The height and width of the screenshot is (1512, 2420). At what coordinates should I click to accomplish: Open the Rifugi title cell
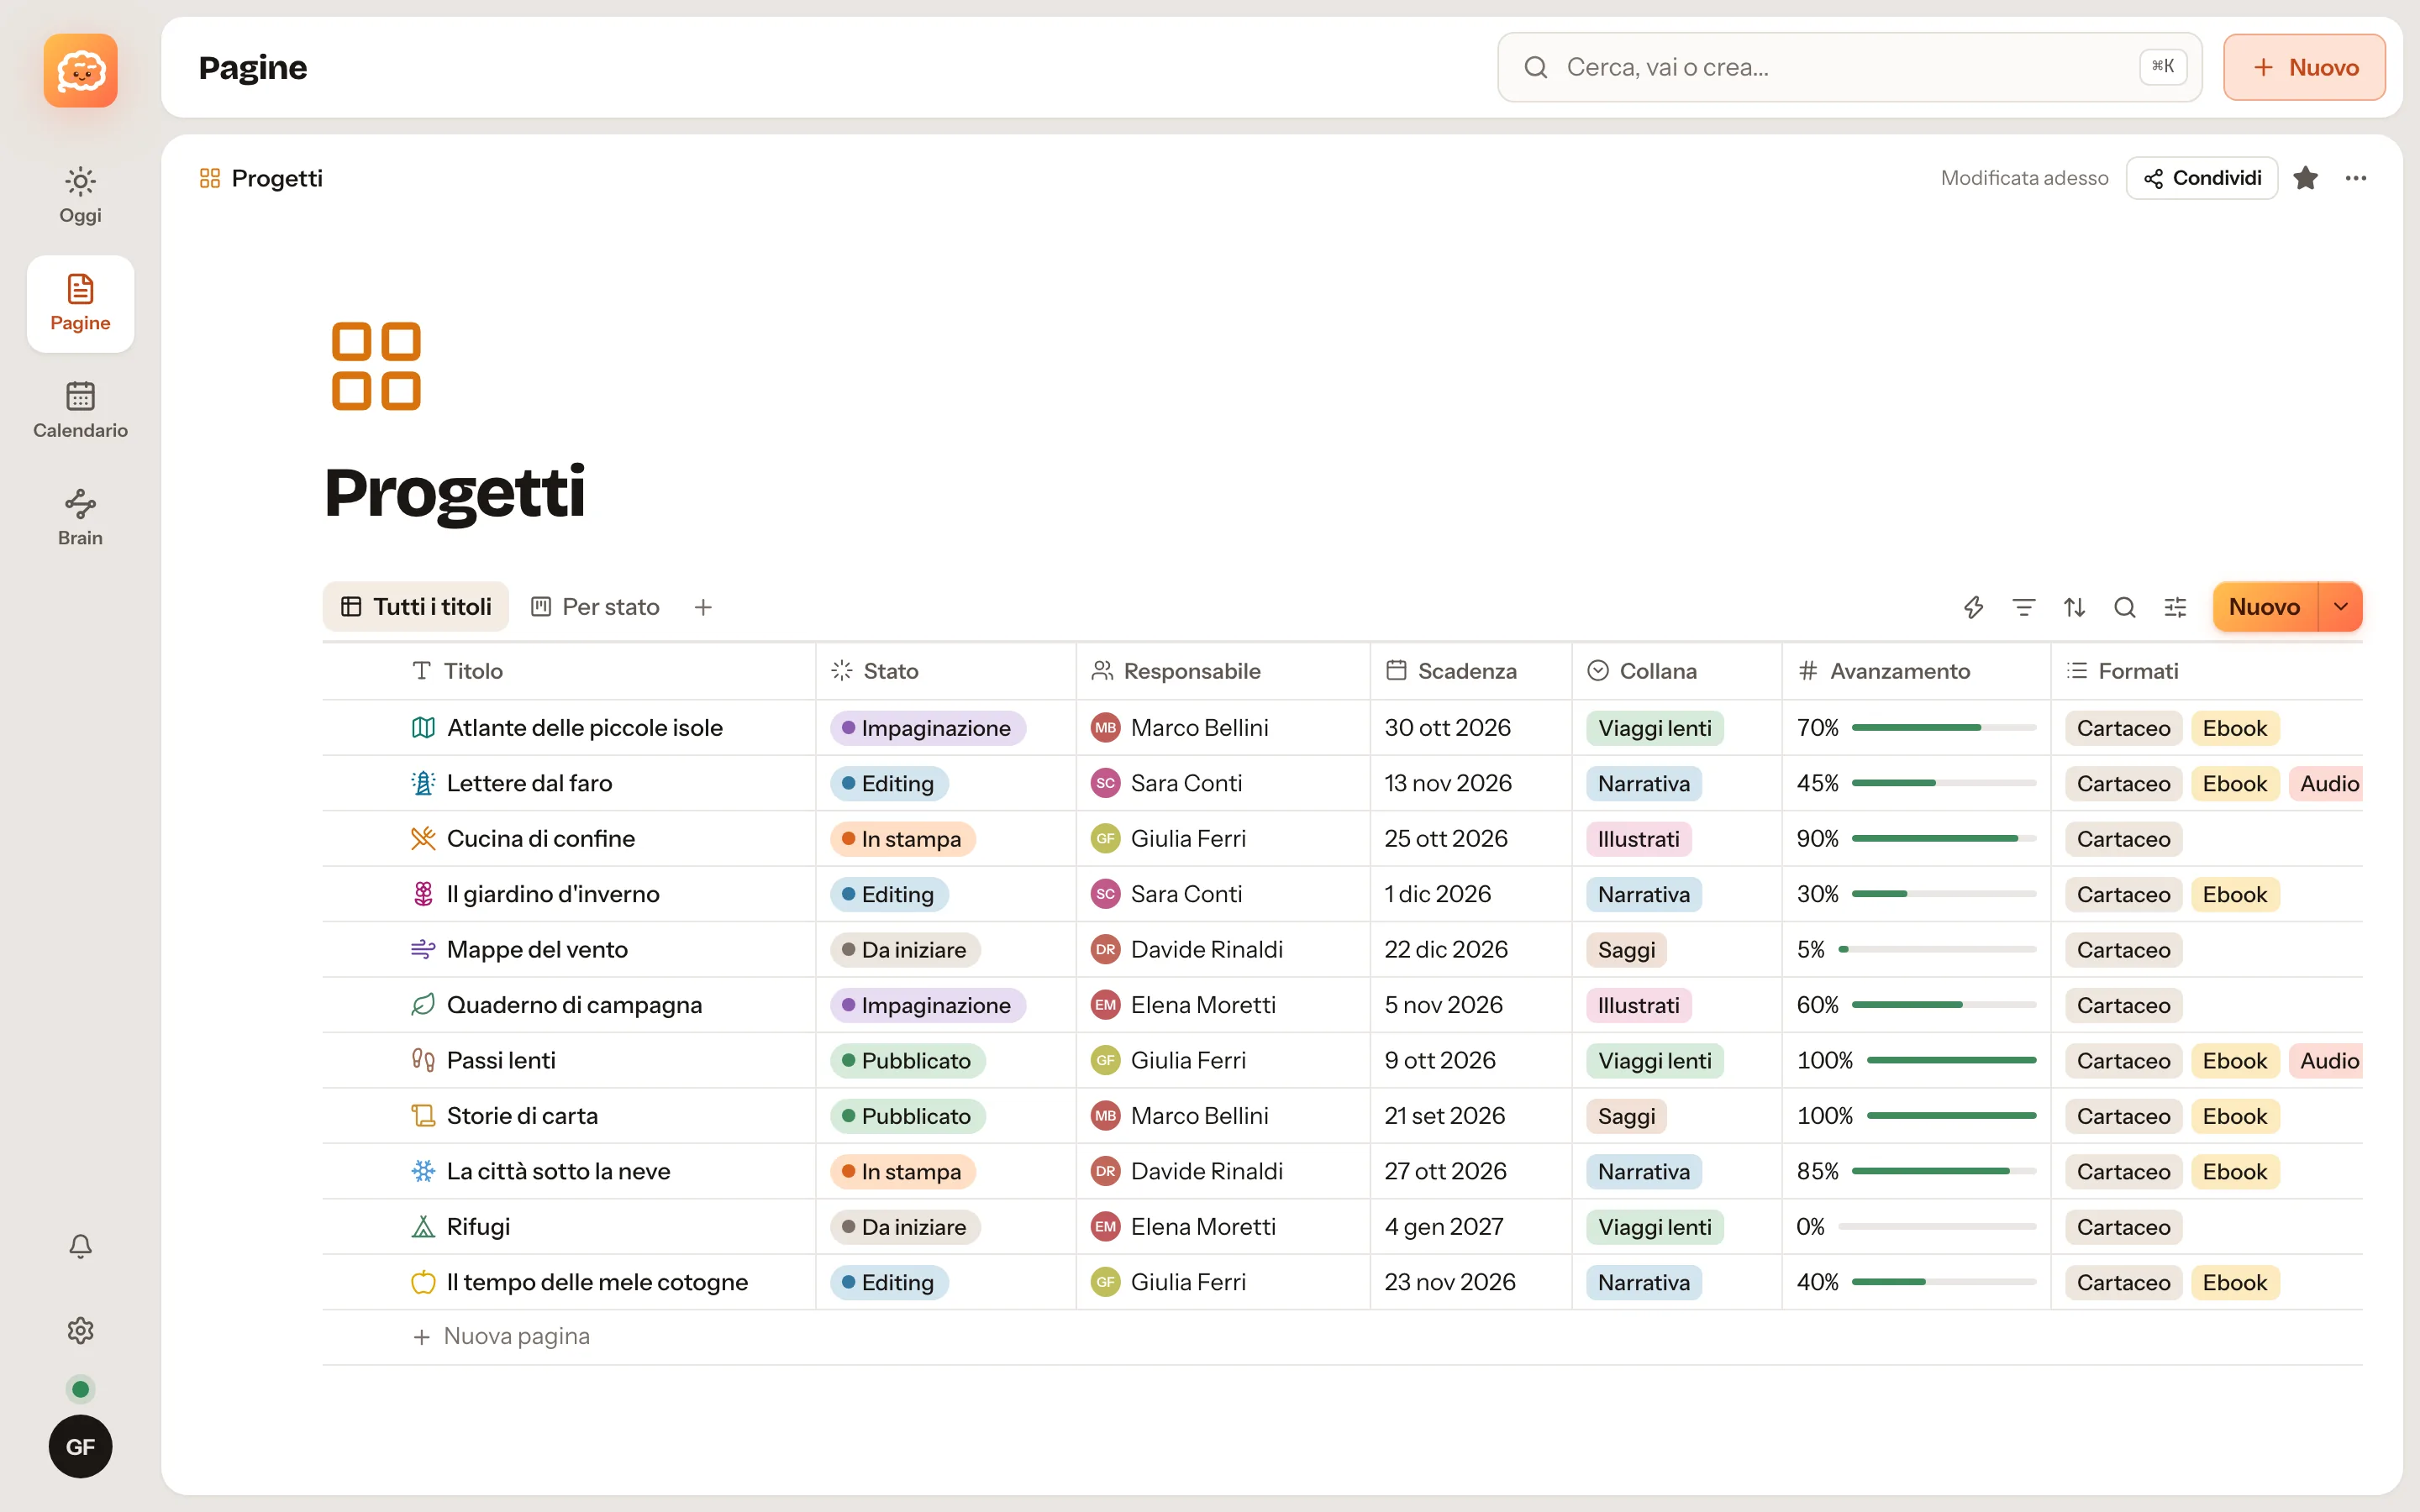(568, 1227)
